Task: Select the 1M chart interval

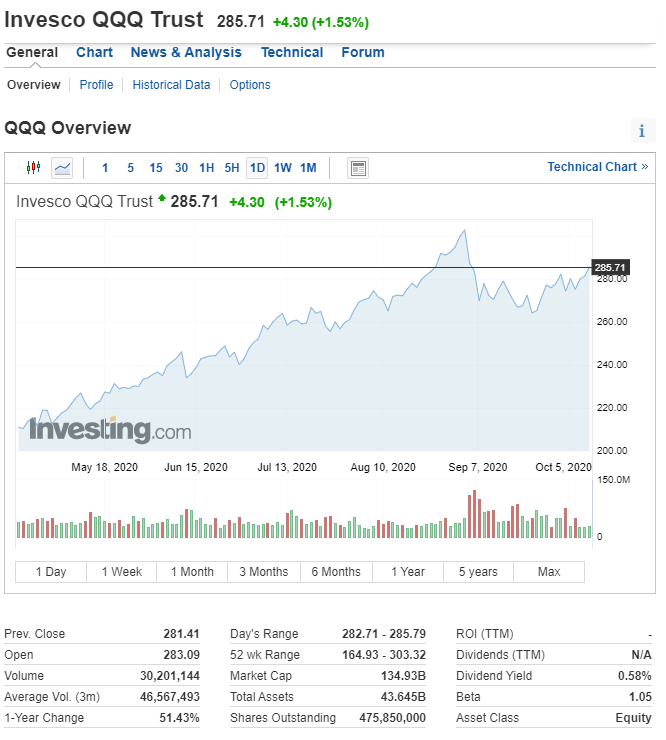Action: [308, 168]
